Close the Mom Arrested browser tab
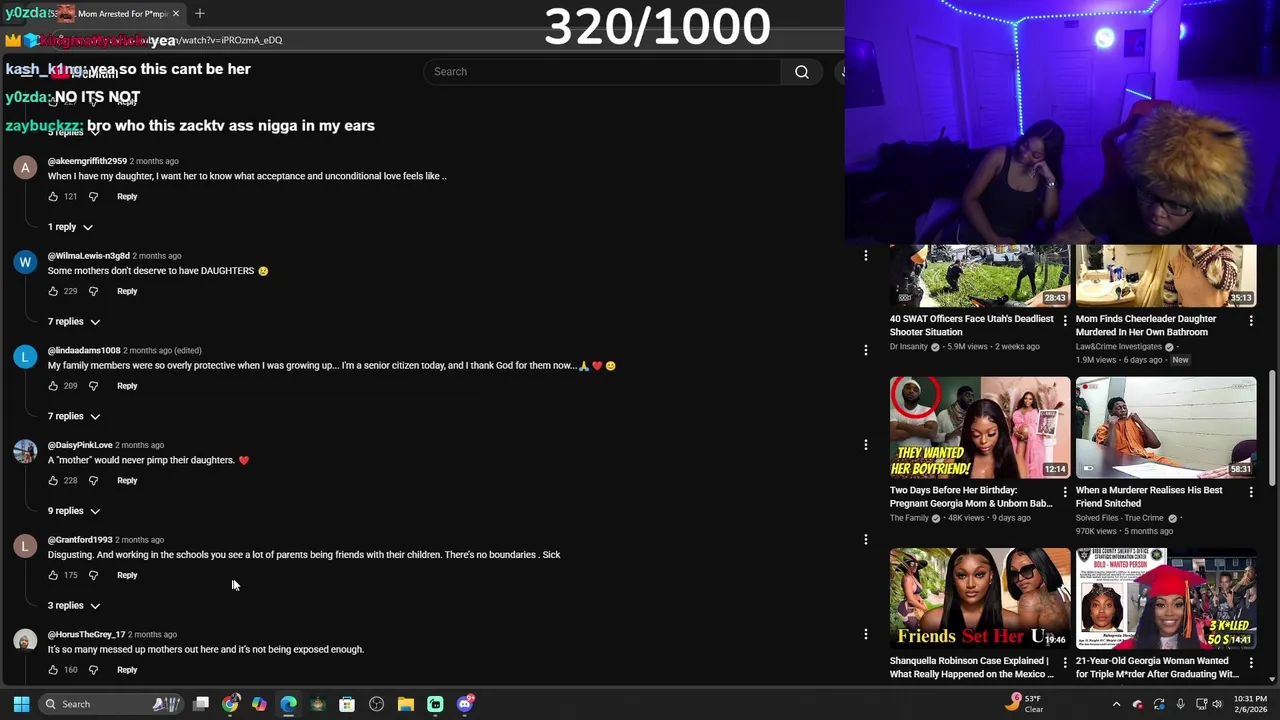Image resolution: width=1280 pixels, height=720 pixels. [x=176, y=13]
